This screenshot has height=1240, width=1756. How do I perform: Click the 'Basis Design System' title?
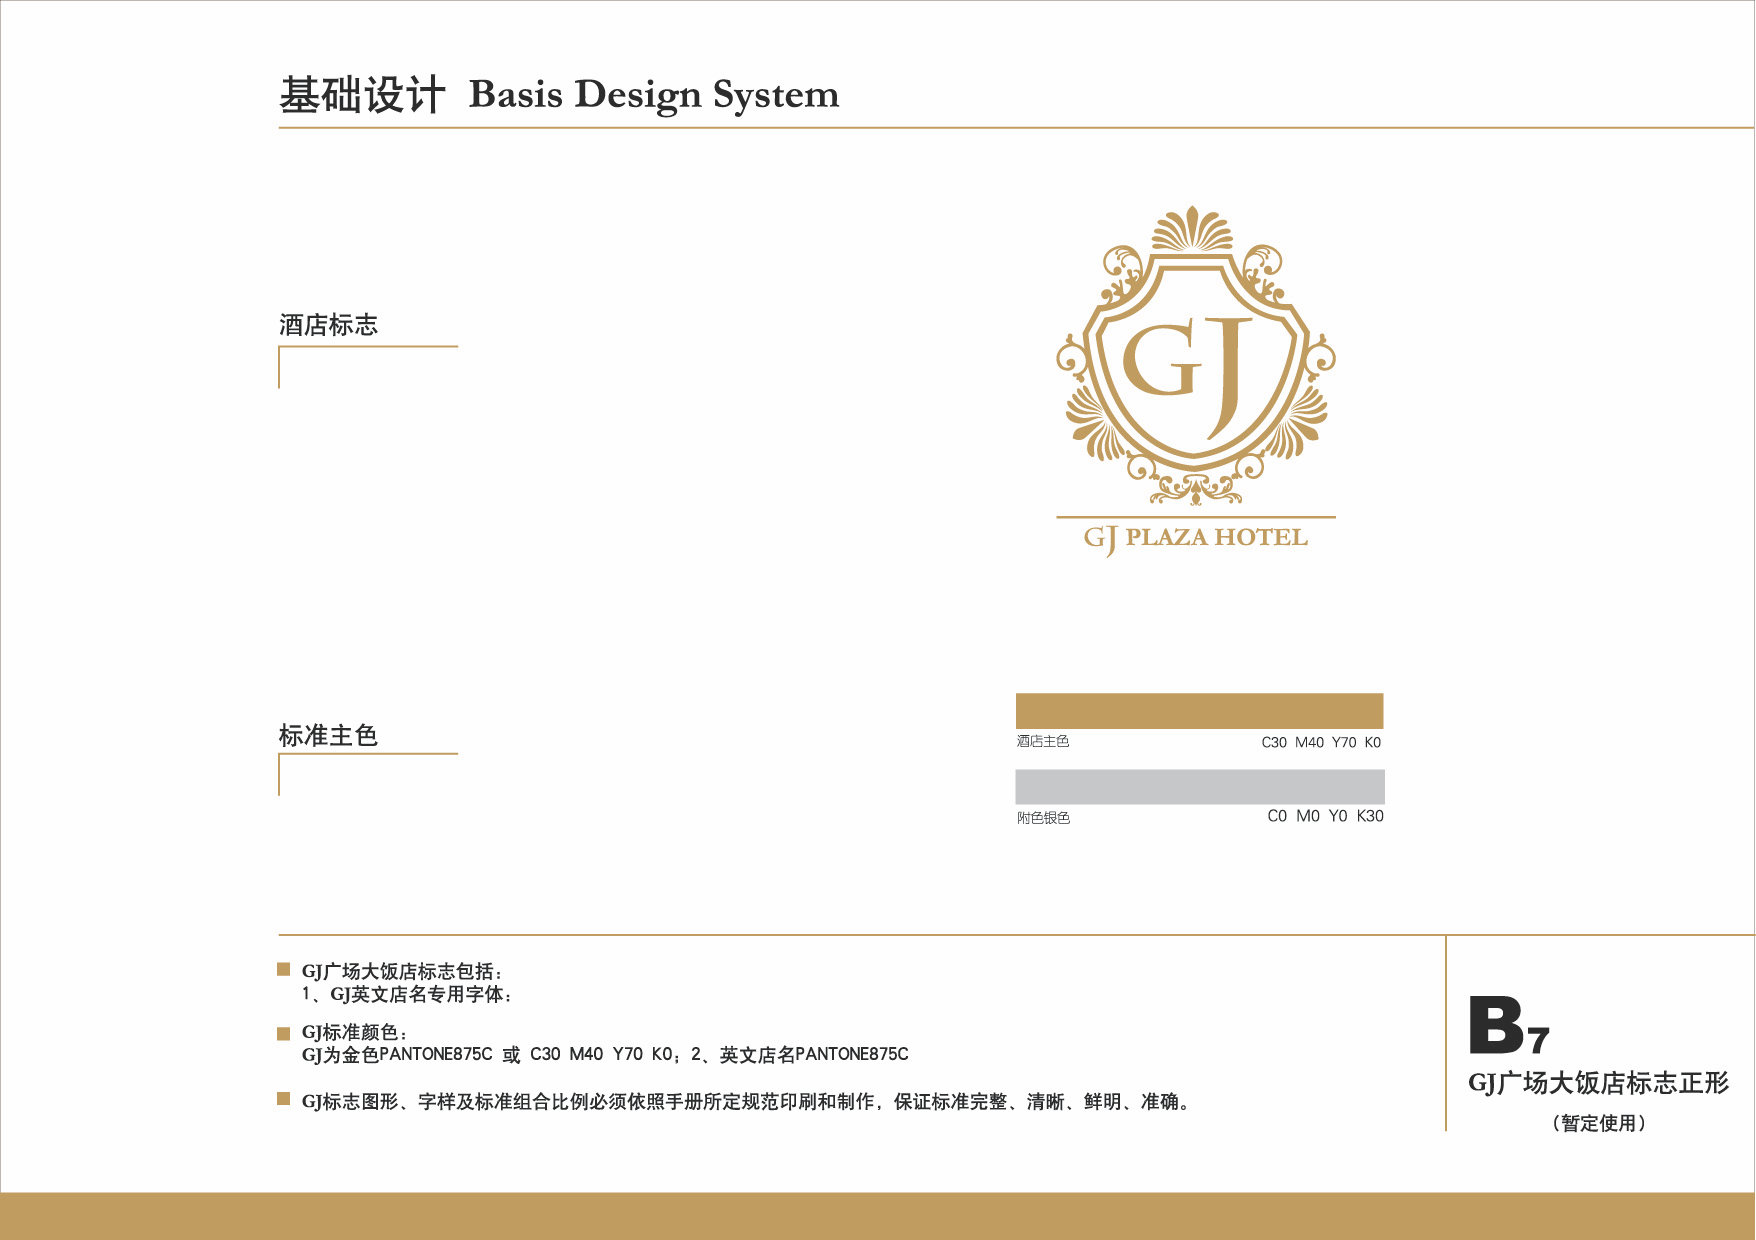click(654, 96)
